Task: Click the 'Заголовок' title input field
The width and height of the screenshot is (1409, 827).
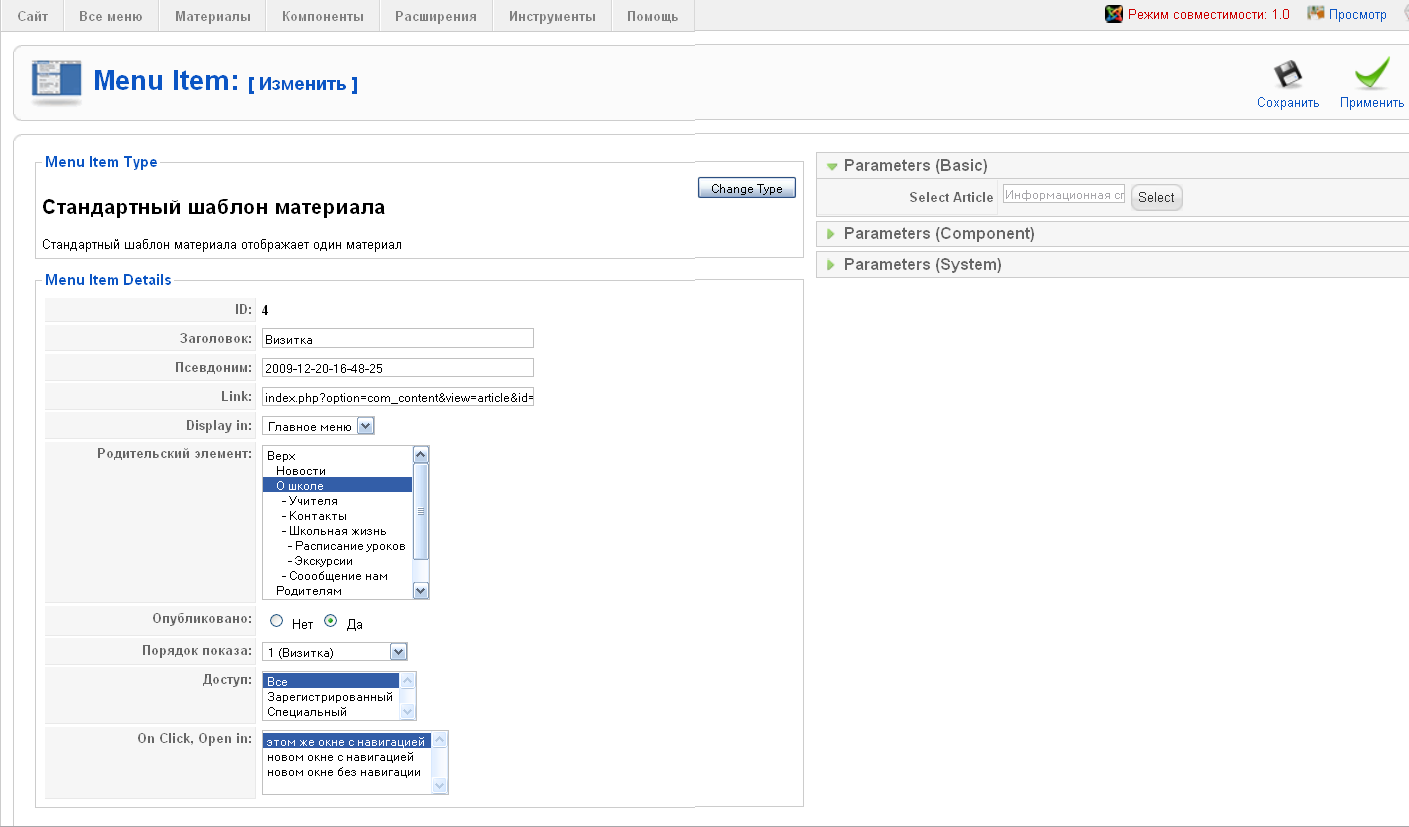Action: pos(397,339)
